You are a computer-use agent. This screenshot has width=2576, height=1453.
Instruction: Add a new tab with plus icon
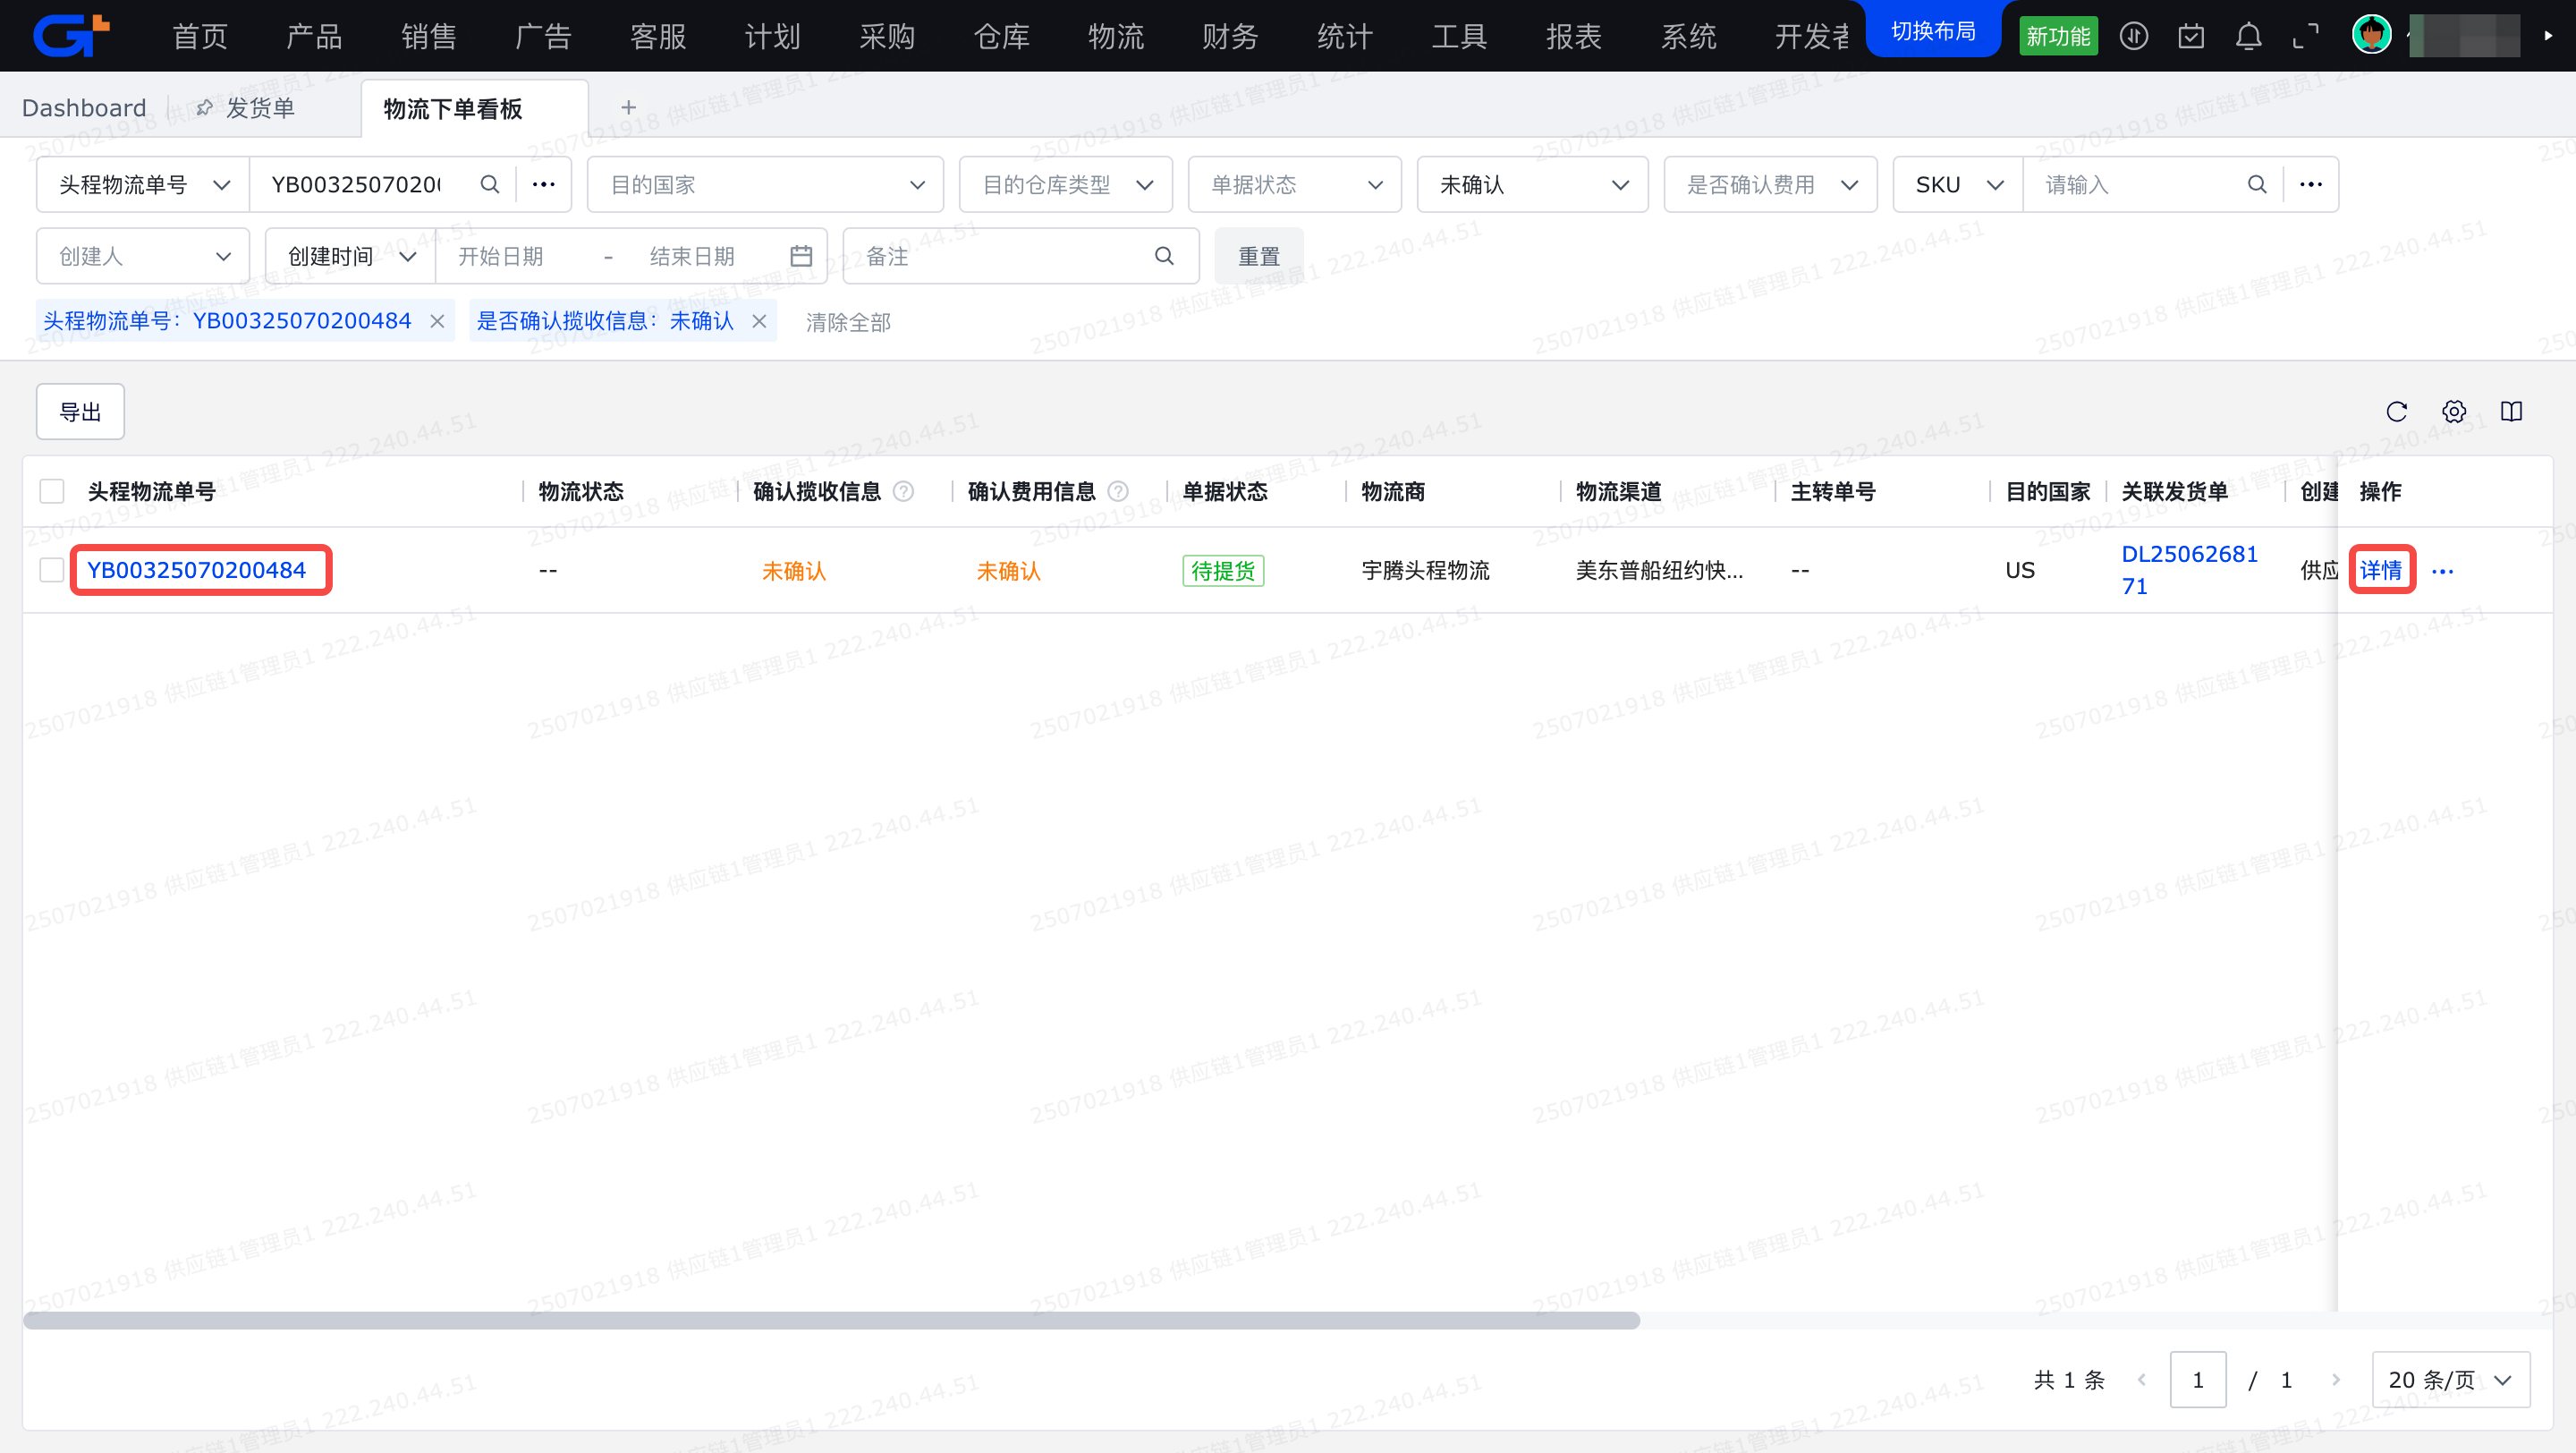[x=628, y=107]
